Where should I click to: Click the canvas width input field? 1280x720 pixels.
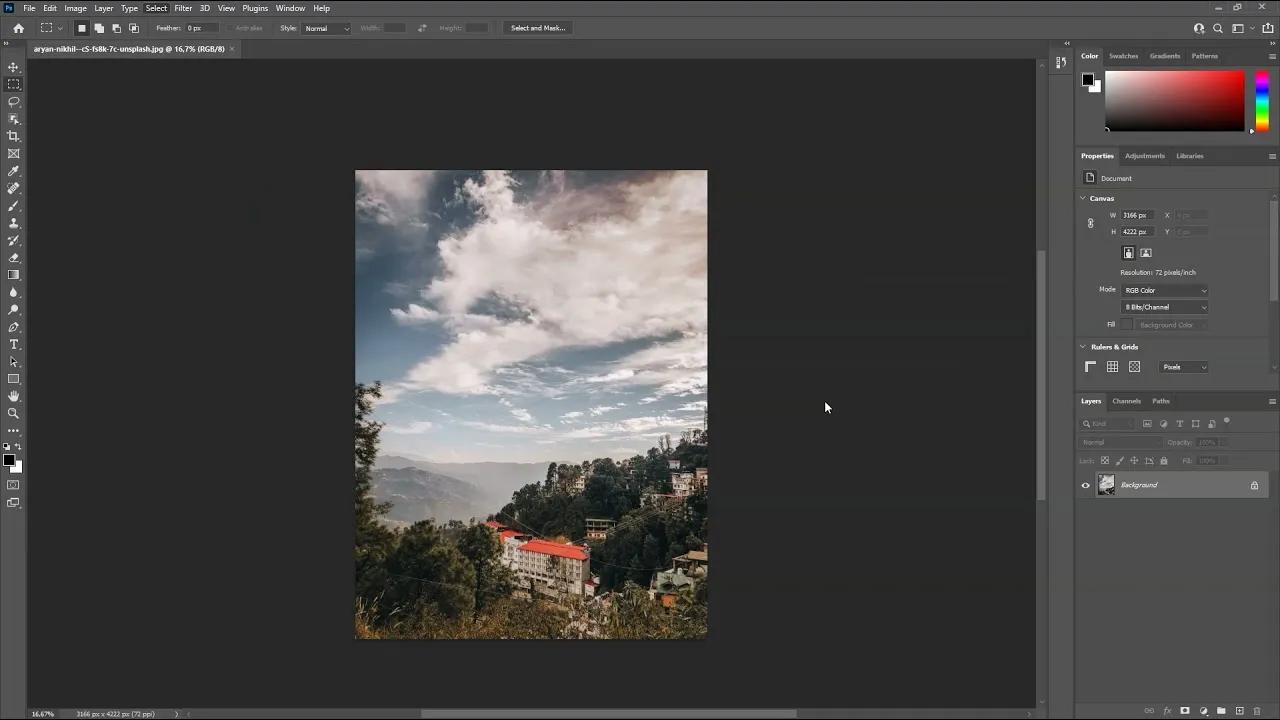[1136, 215]
